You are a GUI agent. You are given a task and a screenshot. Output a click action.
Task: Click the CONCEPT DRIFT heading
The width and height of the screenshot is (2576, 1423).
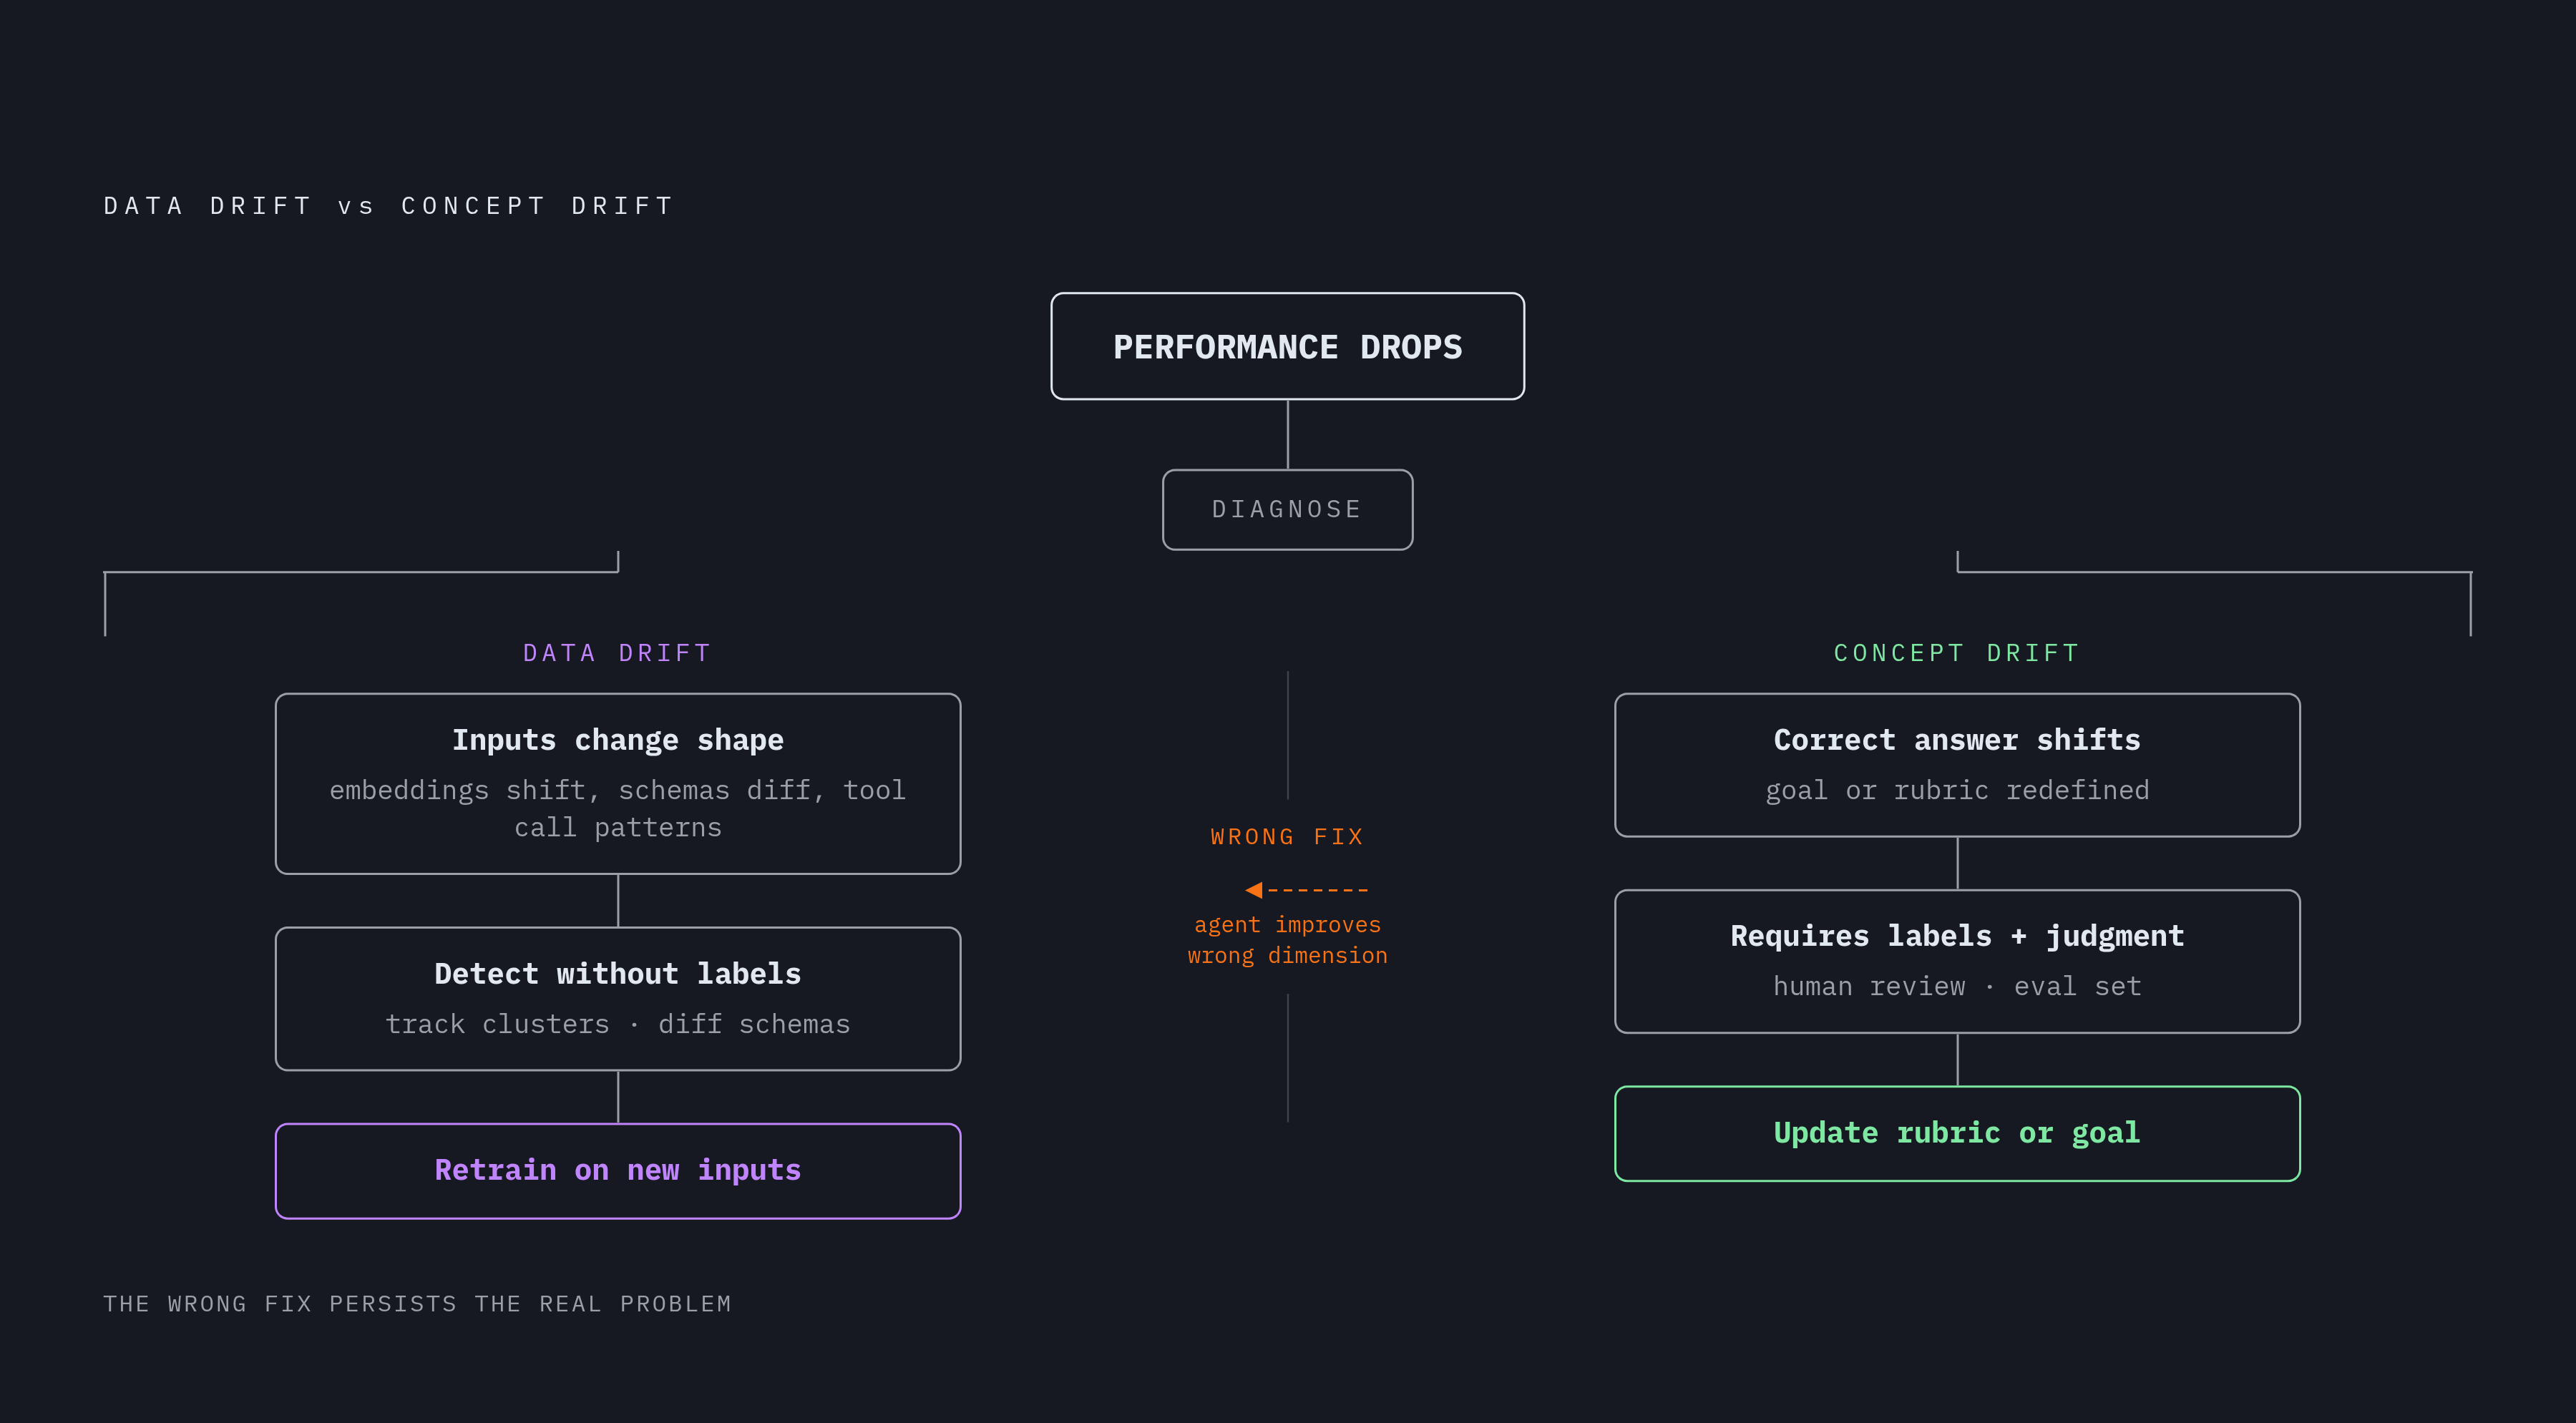(1956, 653)
